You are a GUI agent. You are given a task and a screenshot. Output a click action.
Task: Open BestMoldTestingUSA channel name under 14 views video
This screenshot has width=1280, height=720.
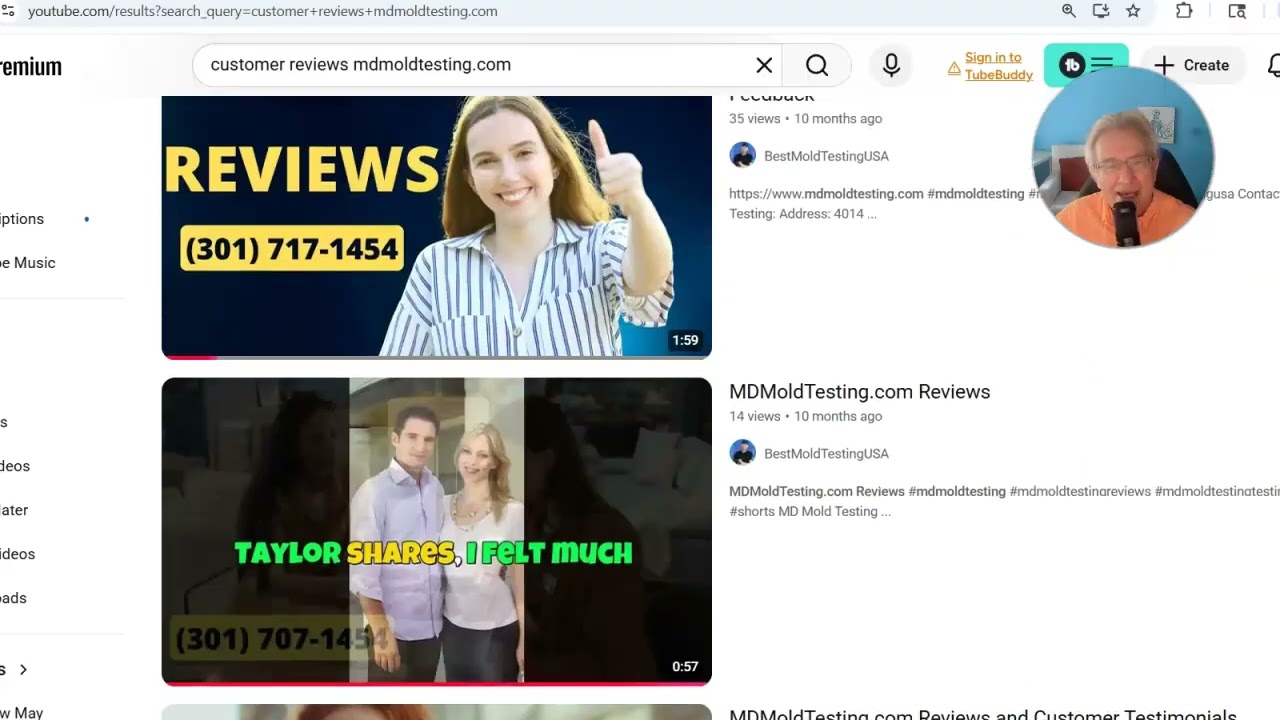tap(826, 454)
